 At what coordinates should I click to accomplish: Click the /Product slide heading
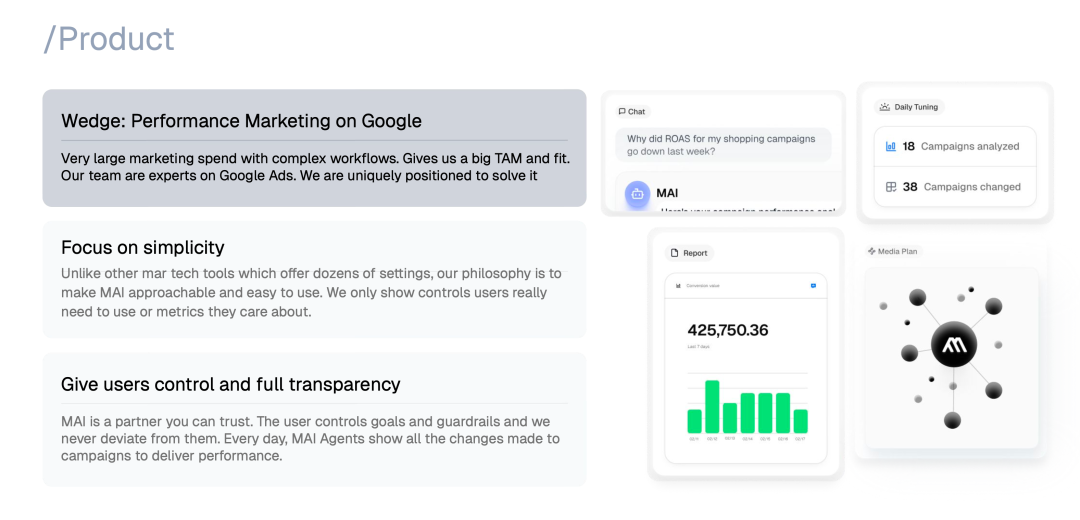tap(109, 39)
